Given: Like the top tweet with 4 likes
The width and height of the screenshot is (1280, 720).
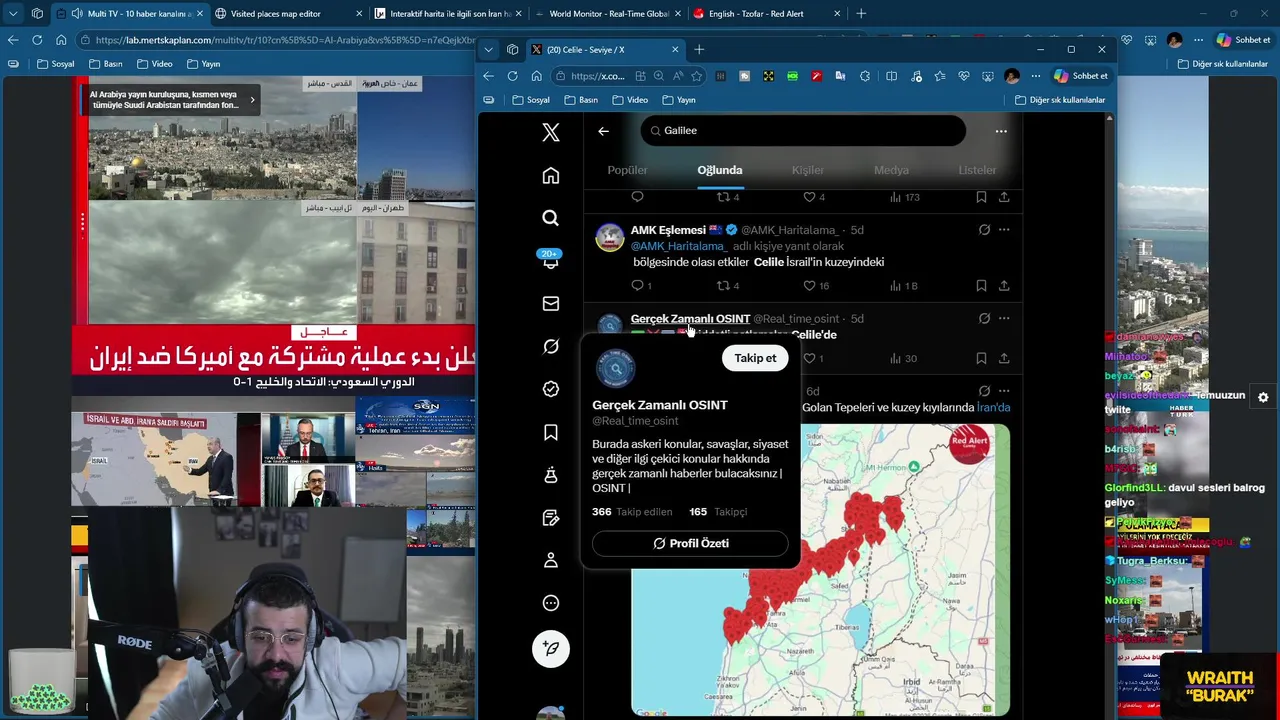Looking at the screenshot, I should [815, 197].
